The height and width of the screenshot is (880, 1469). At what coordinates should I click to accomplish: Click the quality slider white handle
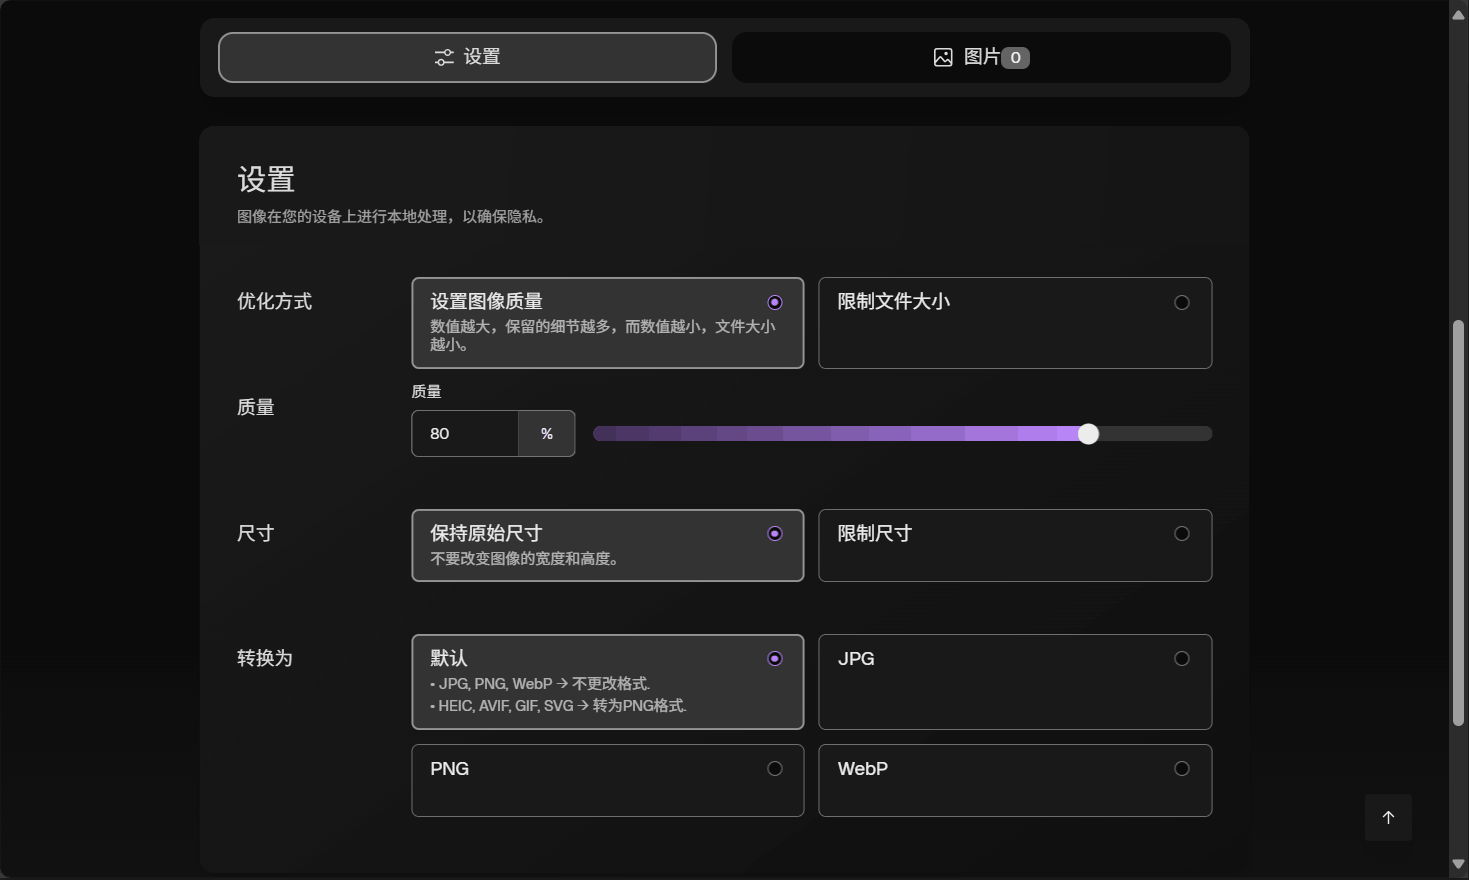click(x=1089, y=433)
